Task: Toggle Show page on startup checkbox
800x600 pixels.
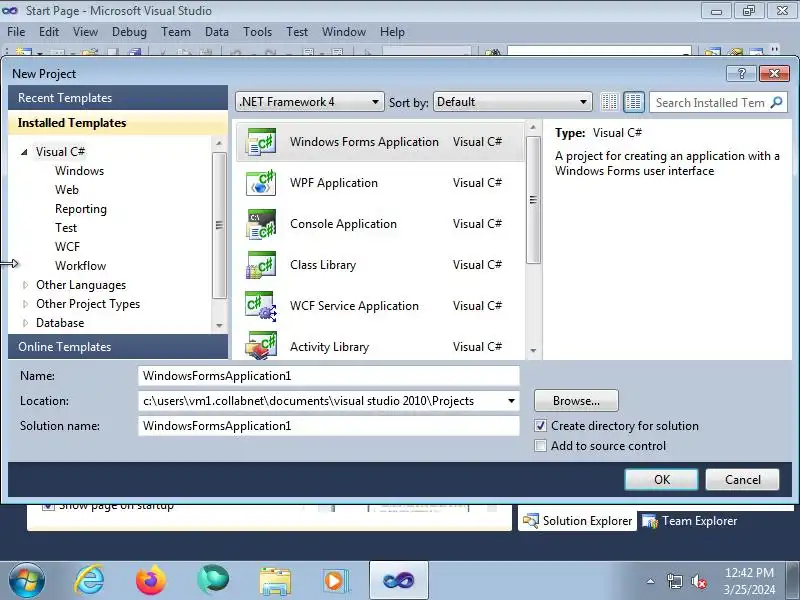Action: pos(48,506)
